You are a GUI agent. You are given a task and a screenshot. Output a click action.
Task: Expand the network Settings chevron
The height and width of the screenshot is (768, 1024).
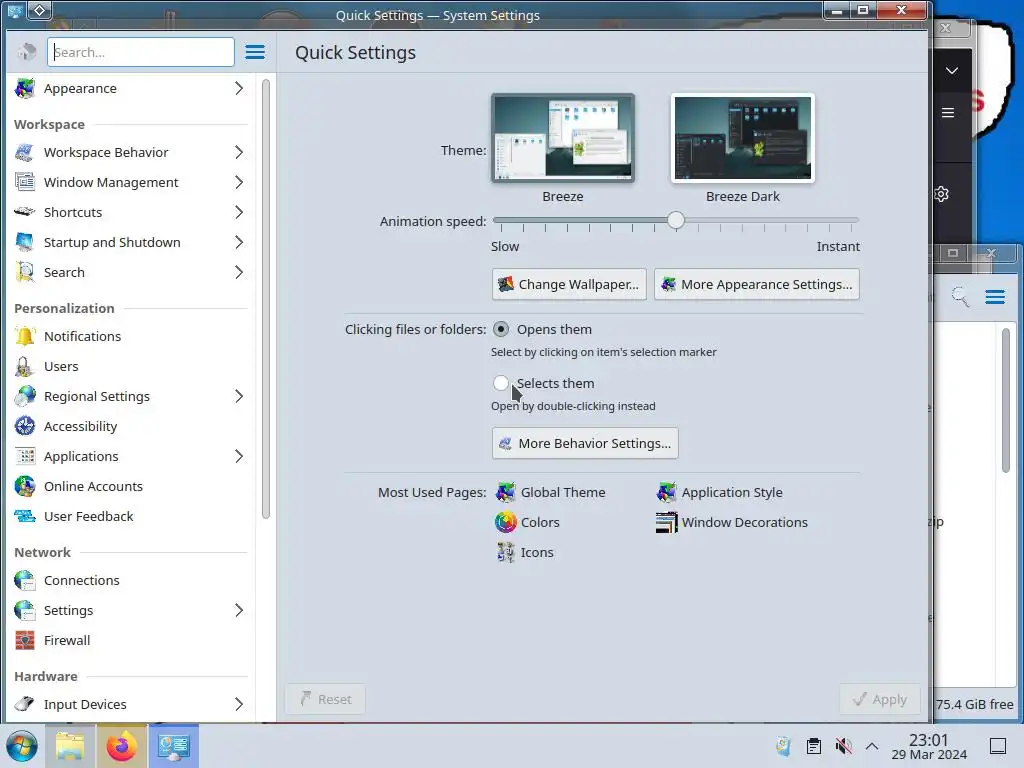pyautogui.click(x=239, y=611)
